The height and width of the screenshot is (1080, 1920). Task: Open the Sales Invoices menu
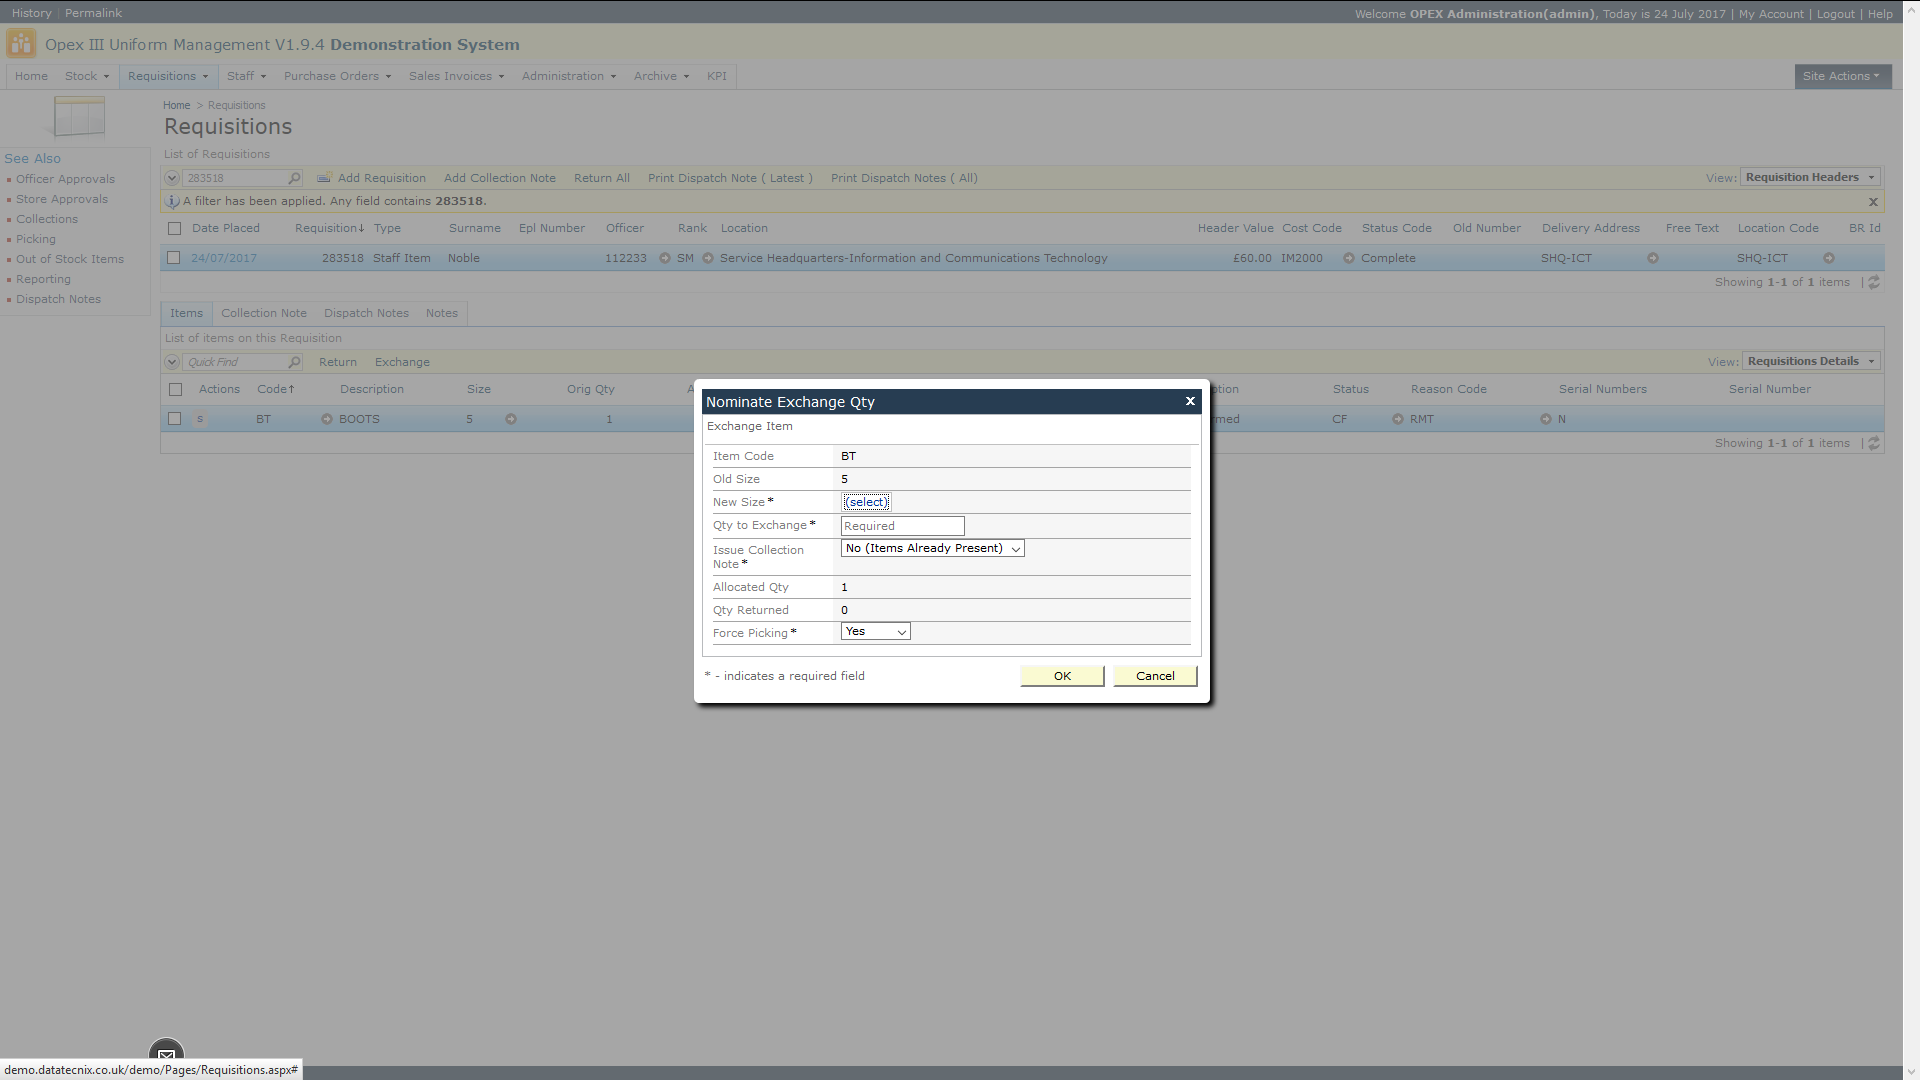[x=456, y=76]
